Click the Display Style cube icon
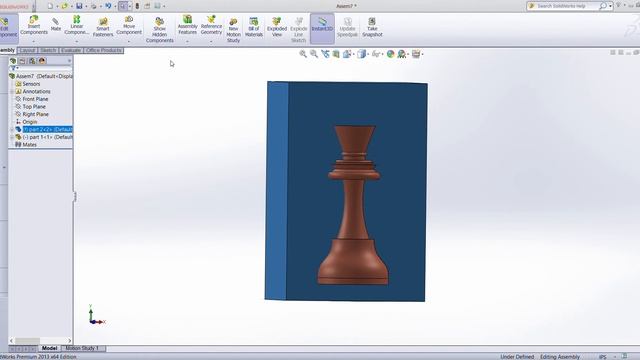Viewport: 640px width, 360px height. tap(361, 54)
